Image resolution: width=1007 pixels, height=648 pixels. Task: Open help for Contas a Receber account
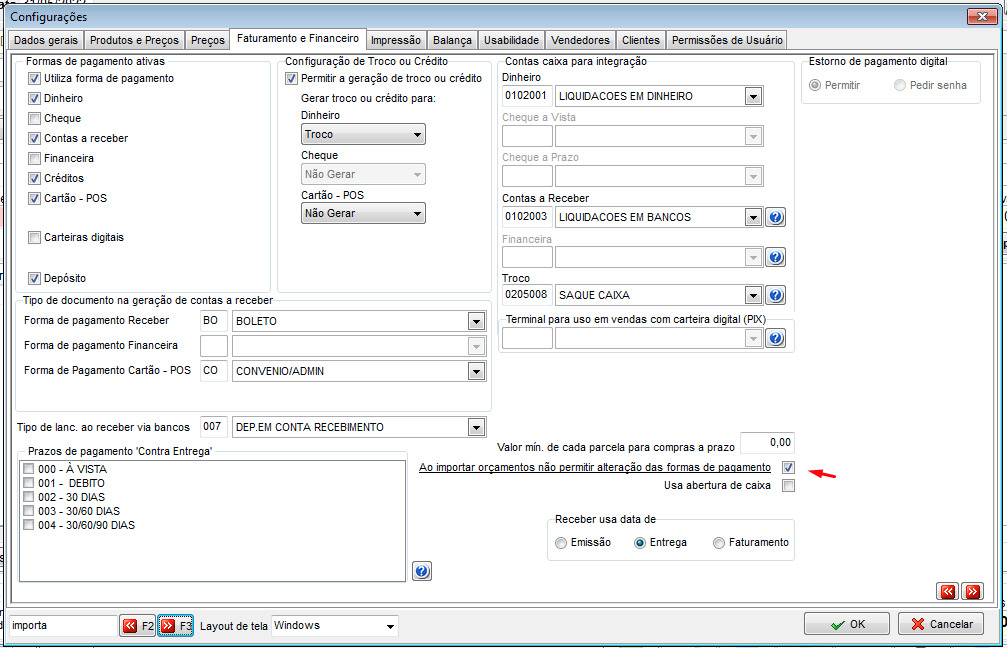(x=775, y=218)
